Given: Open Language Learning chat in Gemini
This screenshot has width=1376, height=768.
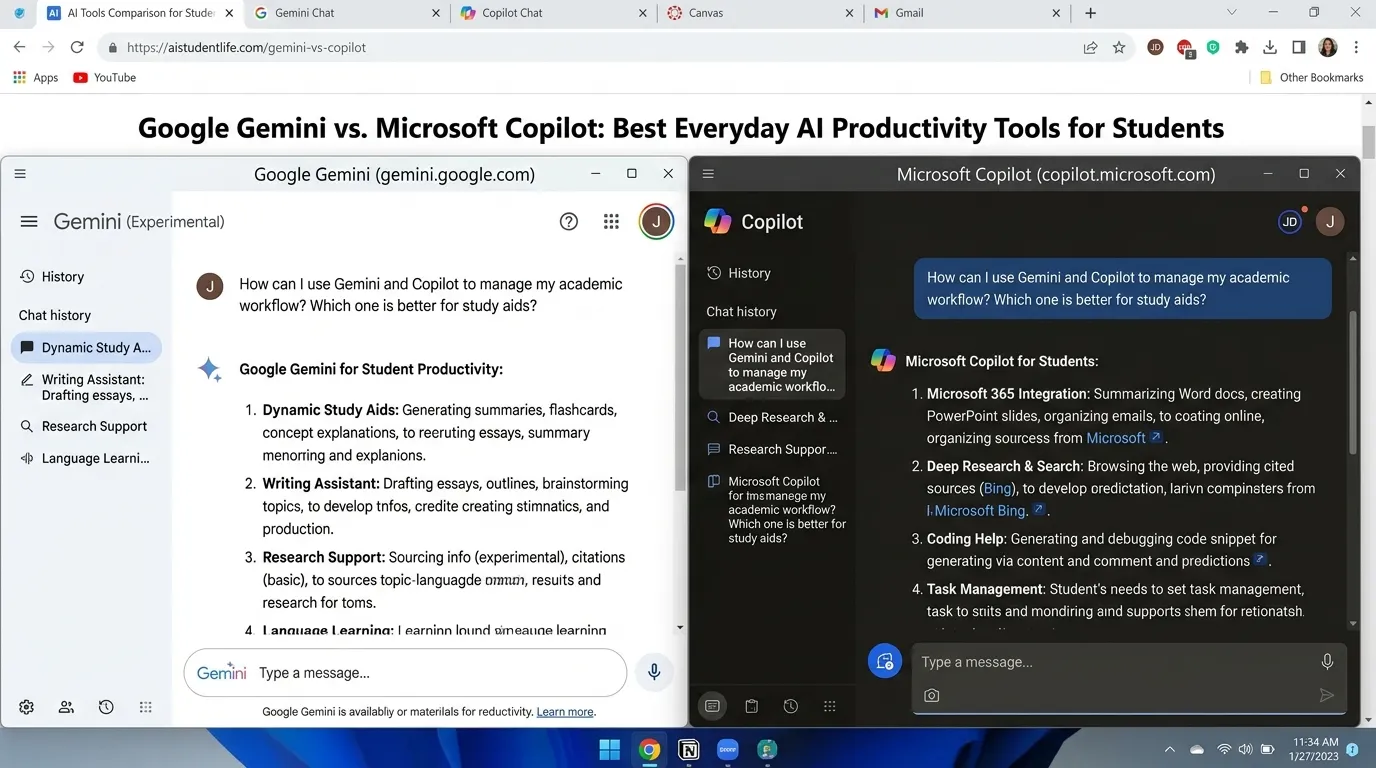Looking at the screenshot, I should click(86, 458).
